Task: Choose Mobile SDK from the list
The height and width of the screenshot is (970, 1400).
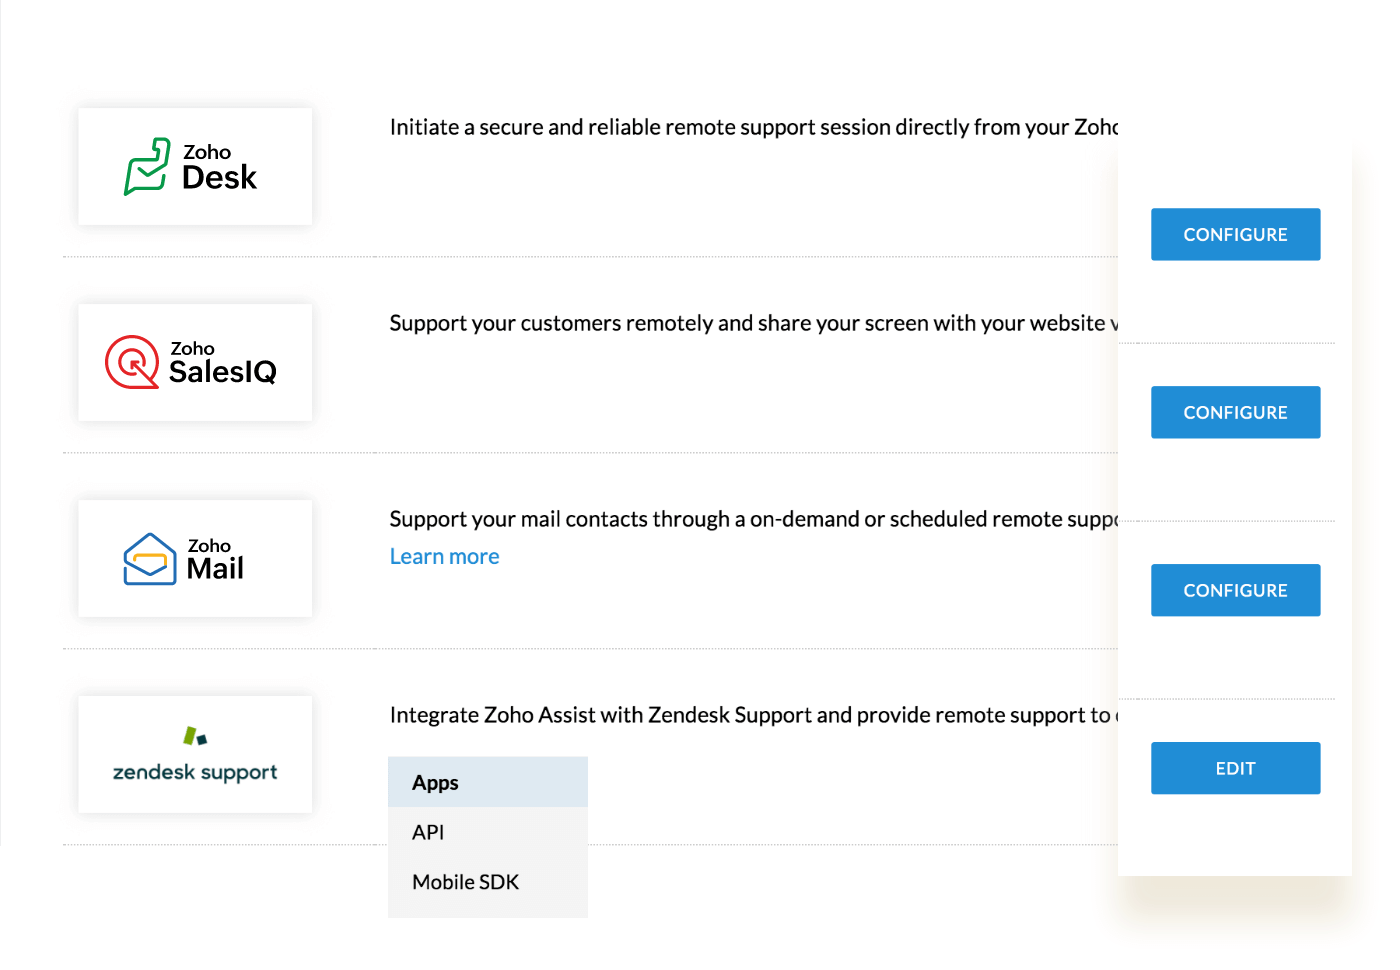Action: [465, 881]
